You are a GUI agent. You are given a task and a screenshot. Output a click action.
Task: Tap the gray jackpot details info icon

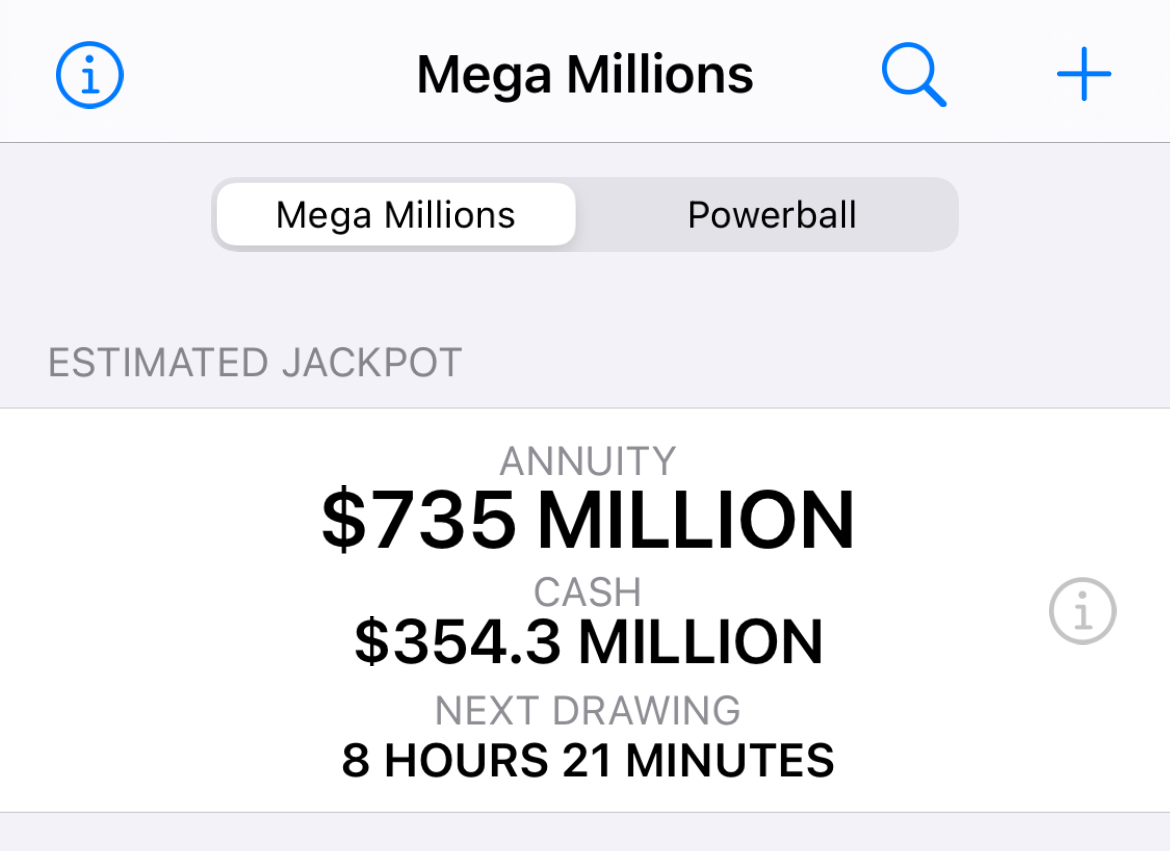(1082, 610)
